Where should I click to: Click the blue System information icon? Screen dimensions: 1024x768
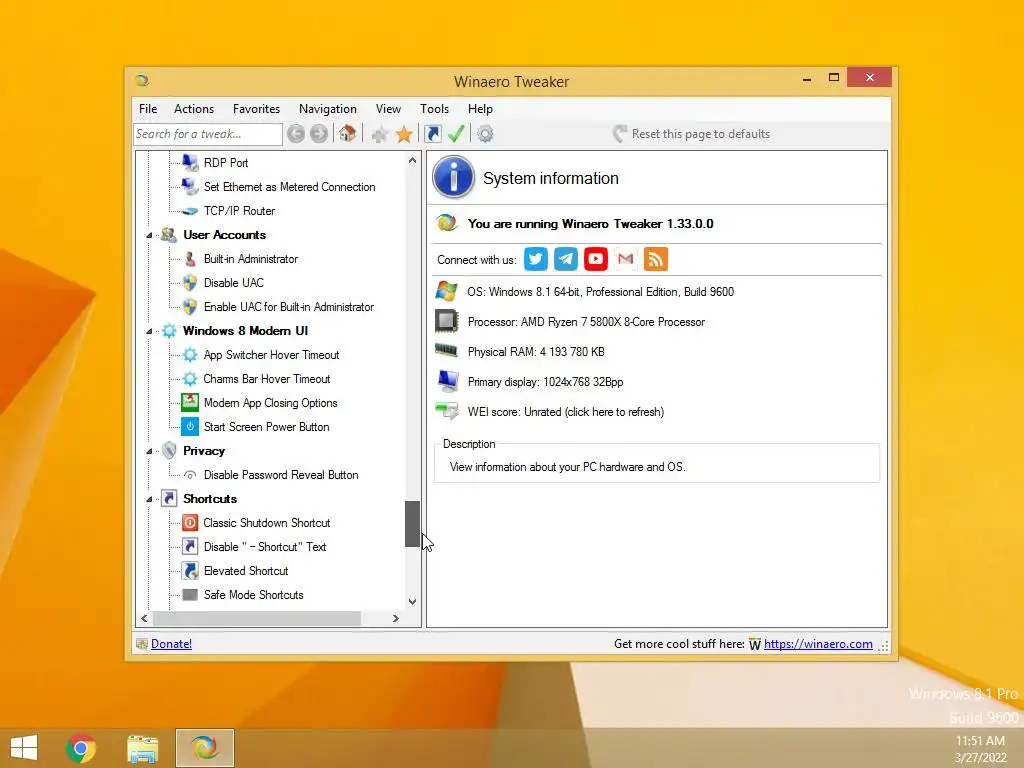pyautogui.click(x=453, y=177)
